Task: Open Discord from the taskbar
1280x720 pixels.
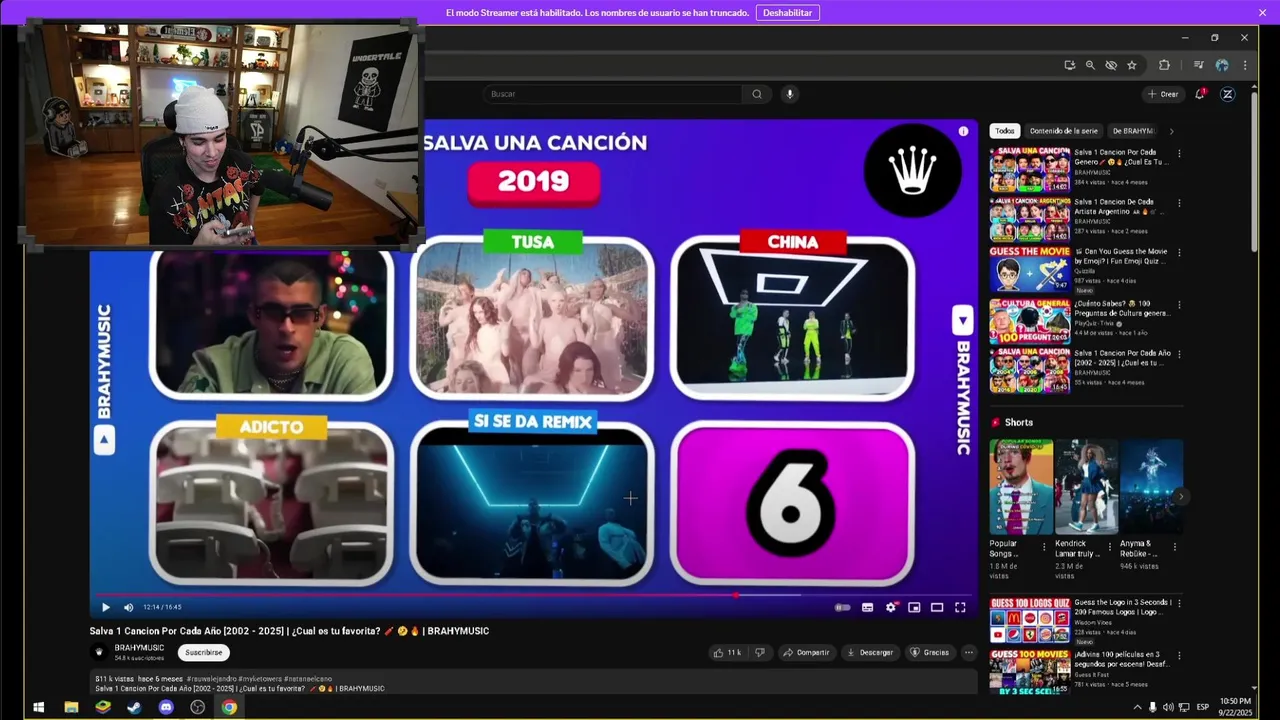Action: pyautogui.click(x=166, y=707)
